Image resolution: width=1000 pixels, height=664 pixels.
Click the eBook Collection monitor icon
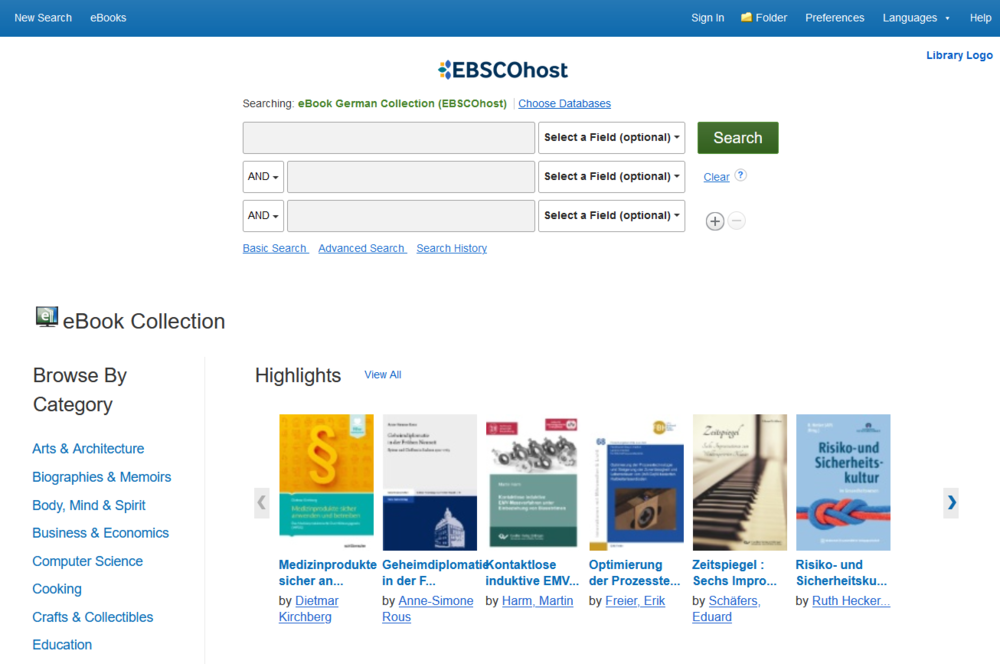tap(46, 318)
